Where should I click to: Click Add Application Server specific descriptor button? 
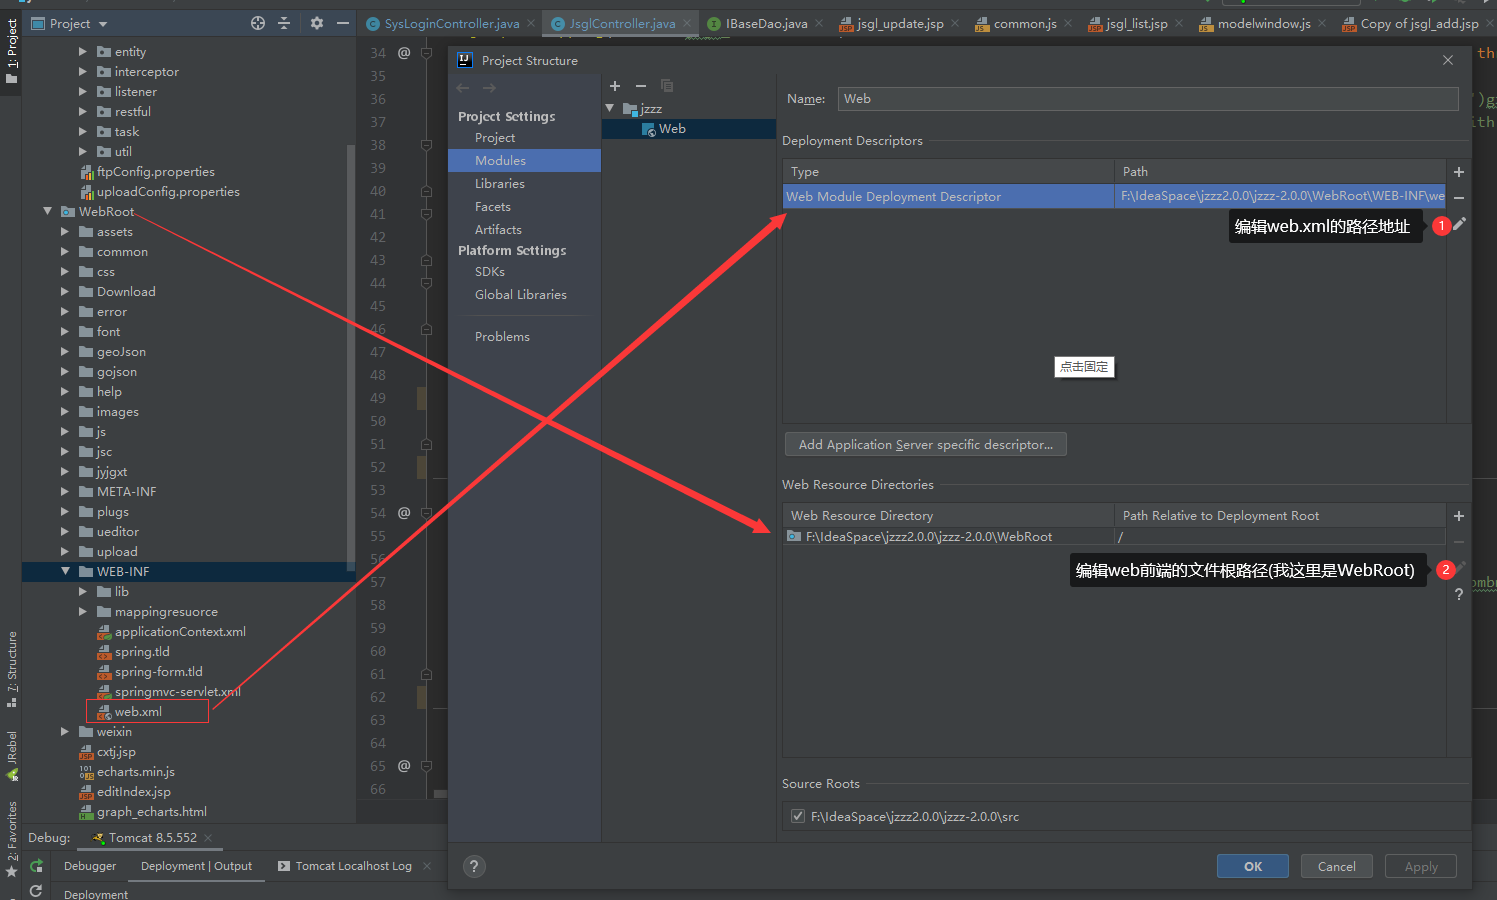(x=926, y=444)
